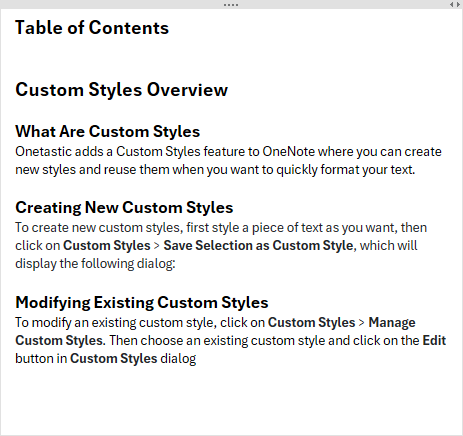Click the bold word 'Manage'
Viewport: 463px width, 436px height.
[392, 323]
